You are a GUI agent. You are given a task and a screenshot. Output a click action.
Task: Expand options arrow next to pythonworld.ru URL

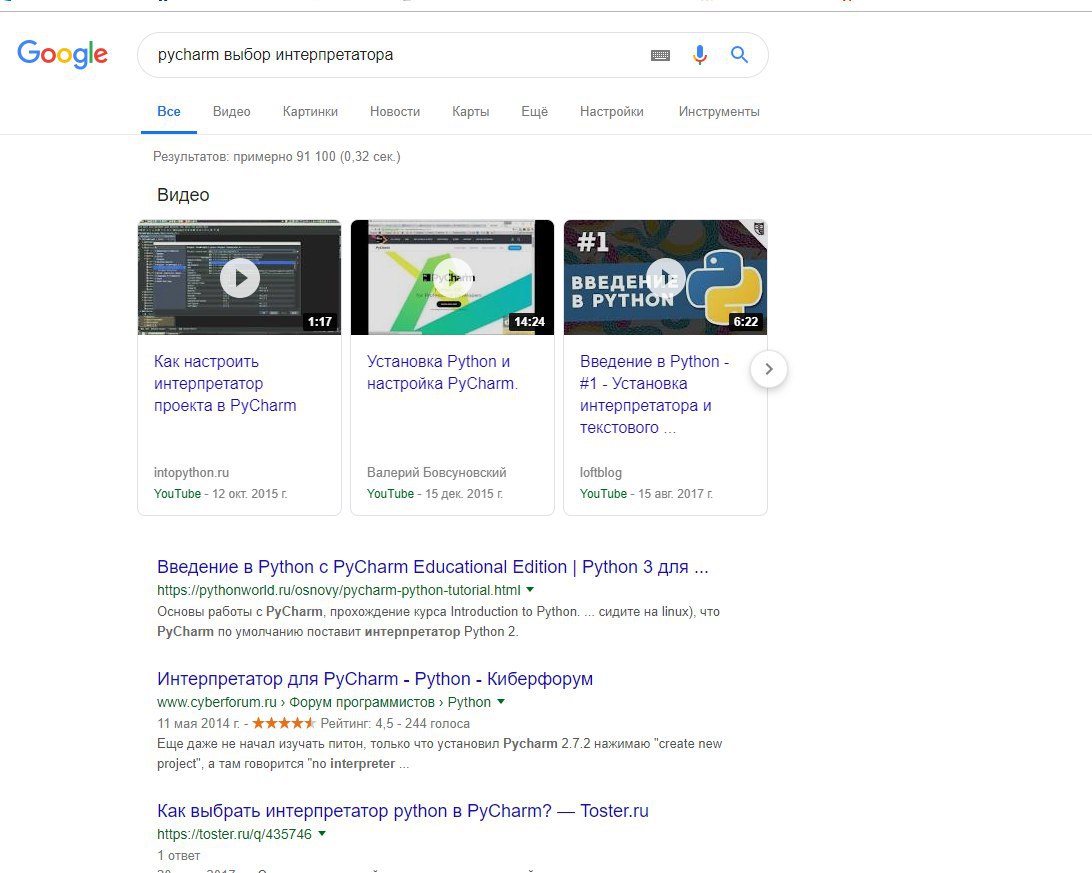530,590
